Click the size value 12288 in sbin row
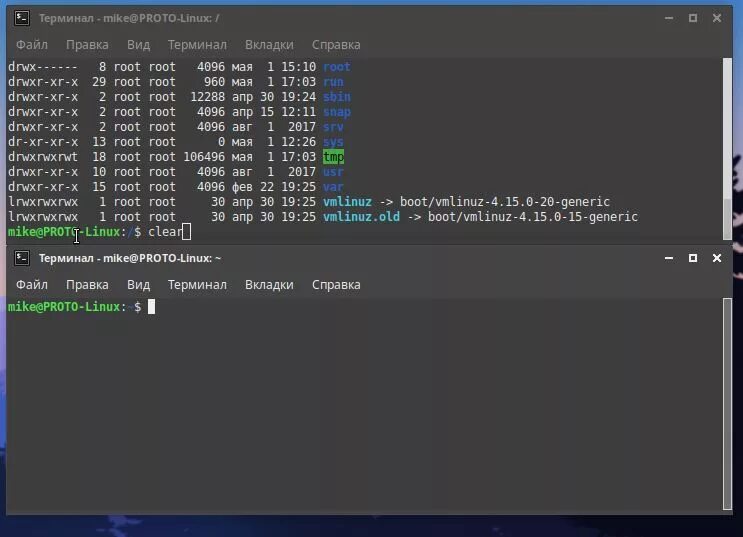 208,97
